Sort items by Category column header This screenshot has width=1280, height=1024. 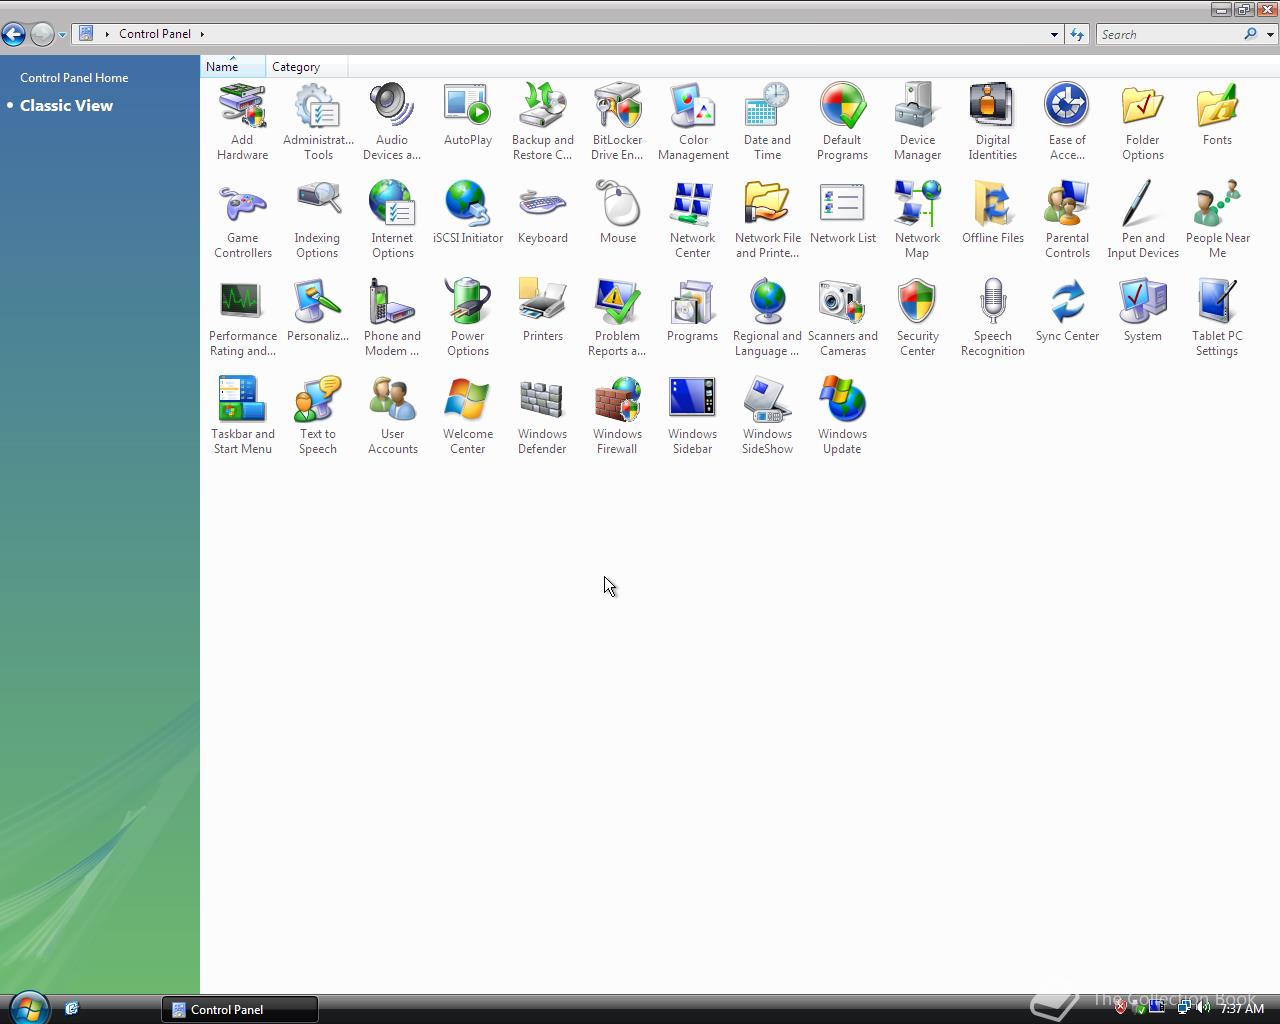click(306, 66)
